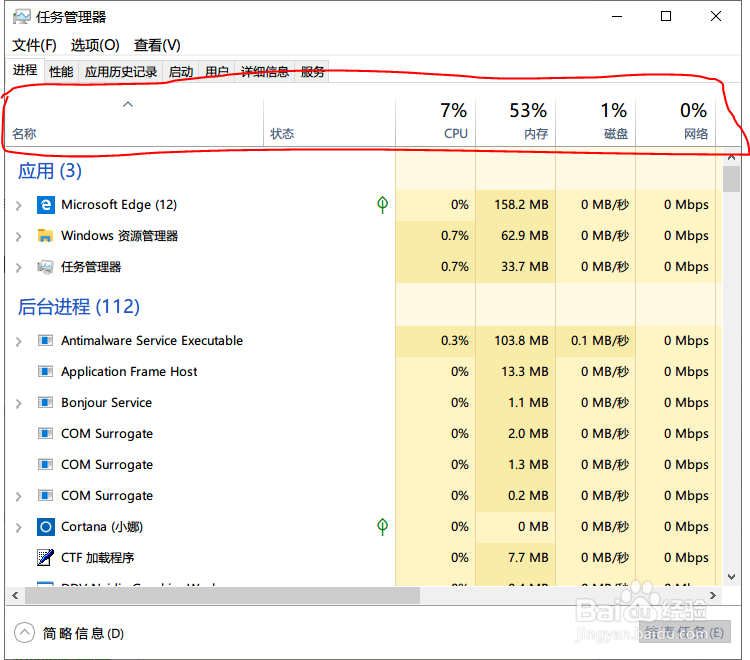This screenshot has height=660, width=750.
Task: Switch to the 详细信息 tab
Action: coord(265,72)
